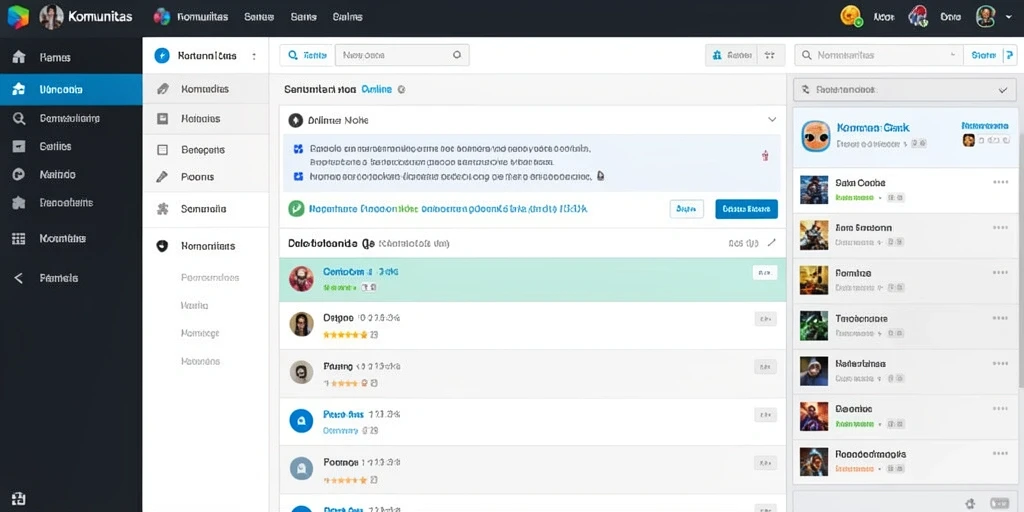1024x512 pixels.
Task: Click the magnifier icon in the dark left sidebar
Action: 19,118
